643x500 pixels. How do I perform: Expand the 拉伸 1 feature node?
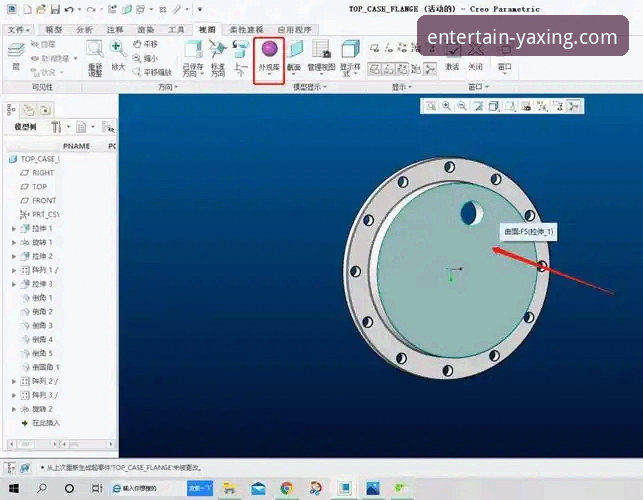(14, 229)
